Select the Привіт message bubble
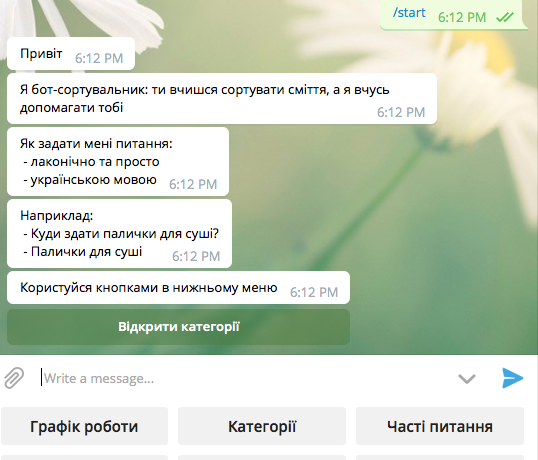The width and height of the screenshot is (538, 460). [71, 54]
